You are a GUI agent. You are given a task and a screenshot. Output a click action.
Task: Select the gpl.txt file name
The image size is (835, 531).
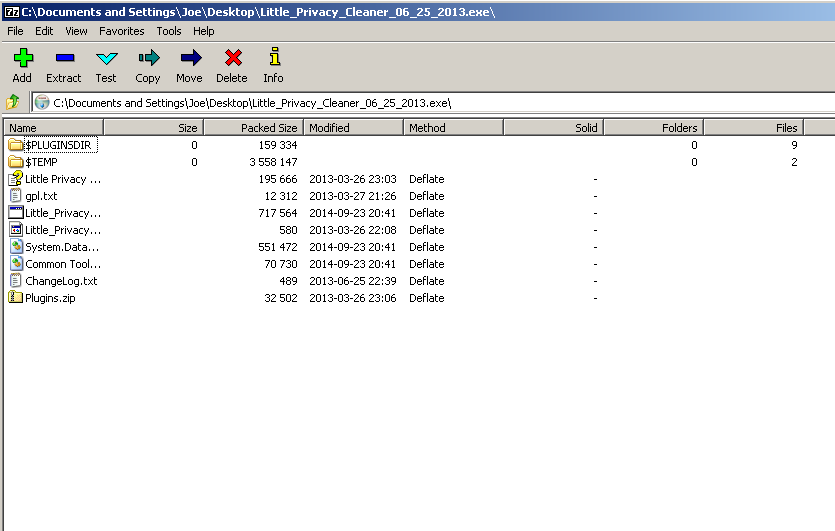click(x=41, y=196)
